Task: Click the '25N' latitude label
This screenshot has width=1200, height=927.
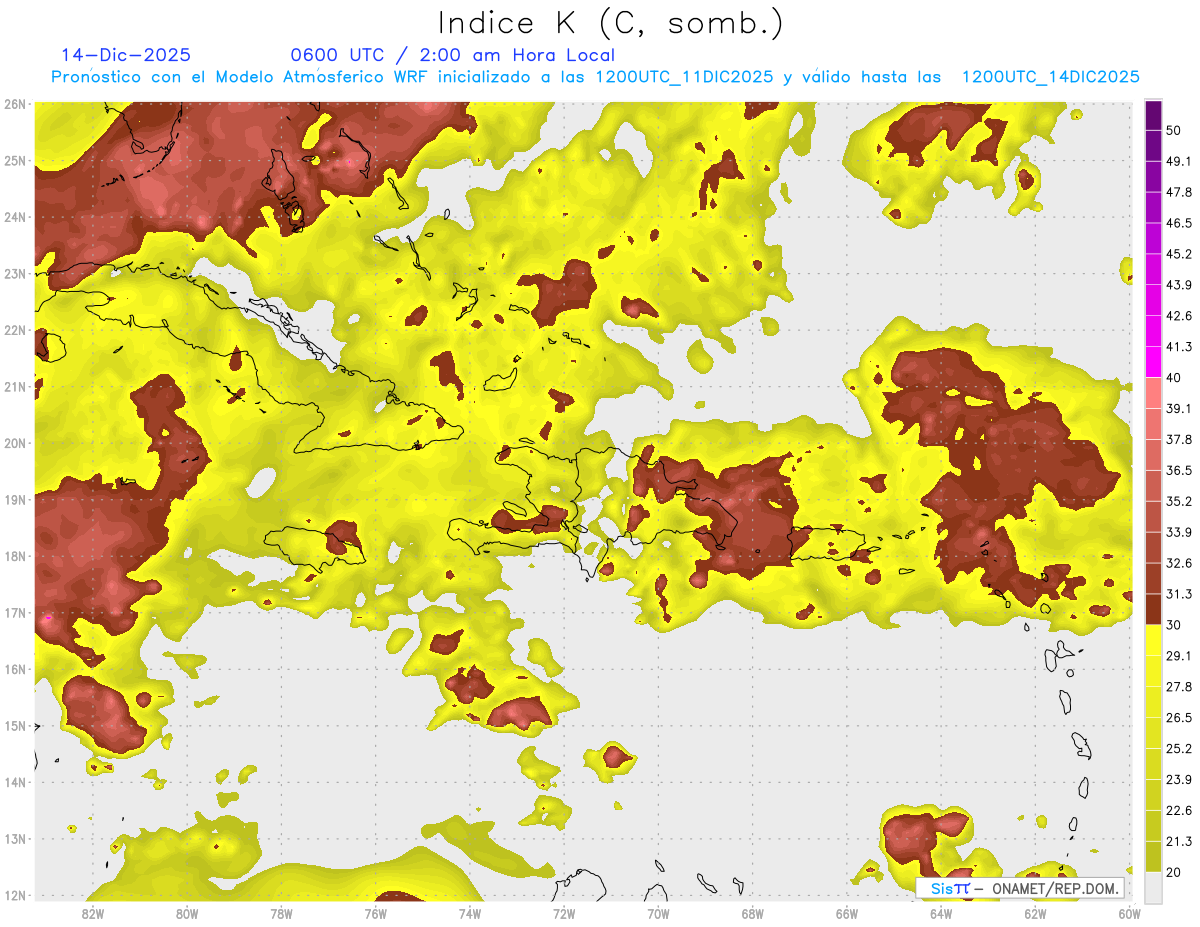Action: [x=15, y=160]
